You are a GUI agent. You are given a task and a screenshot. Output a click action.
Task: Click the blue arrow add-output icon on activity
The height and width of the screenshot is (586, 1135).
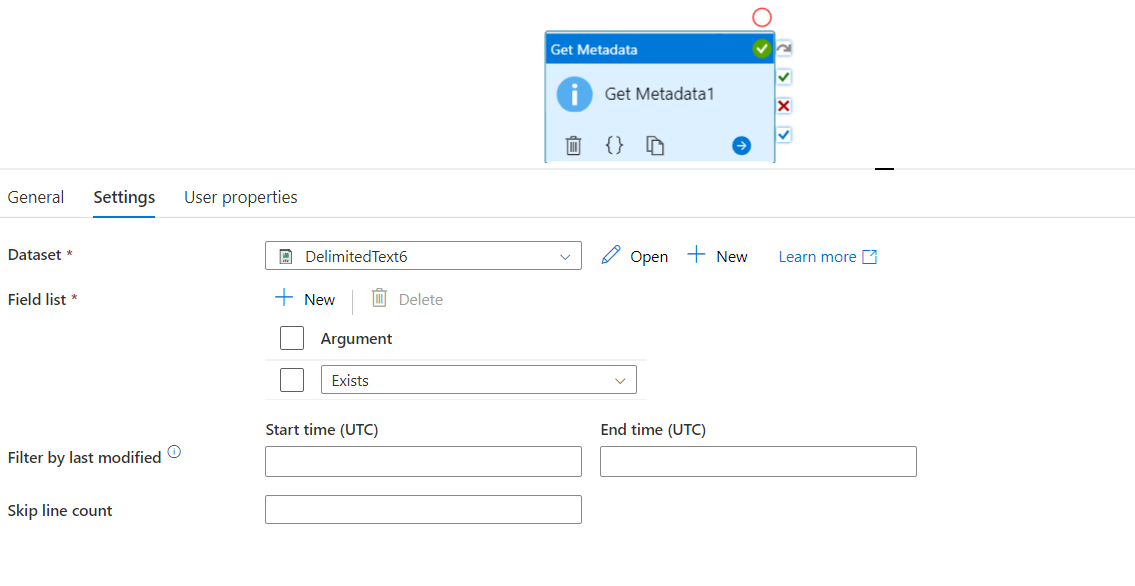[741, 146]
